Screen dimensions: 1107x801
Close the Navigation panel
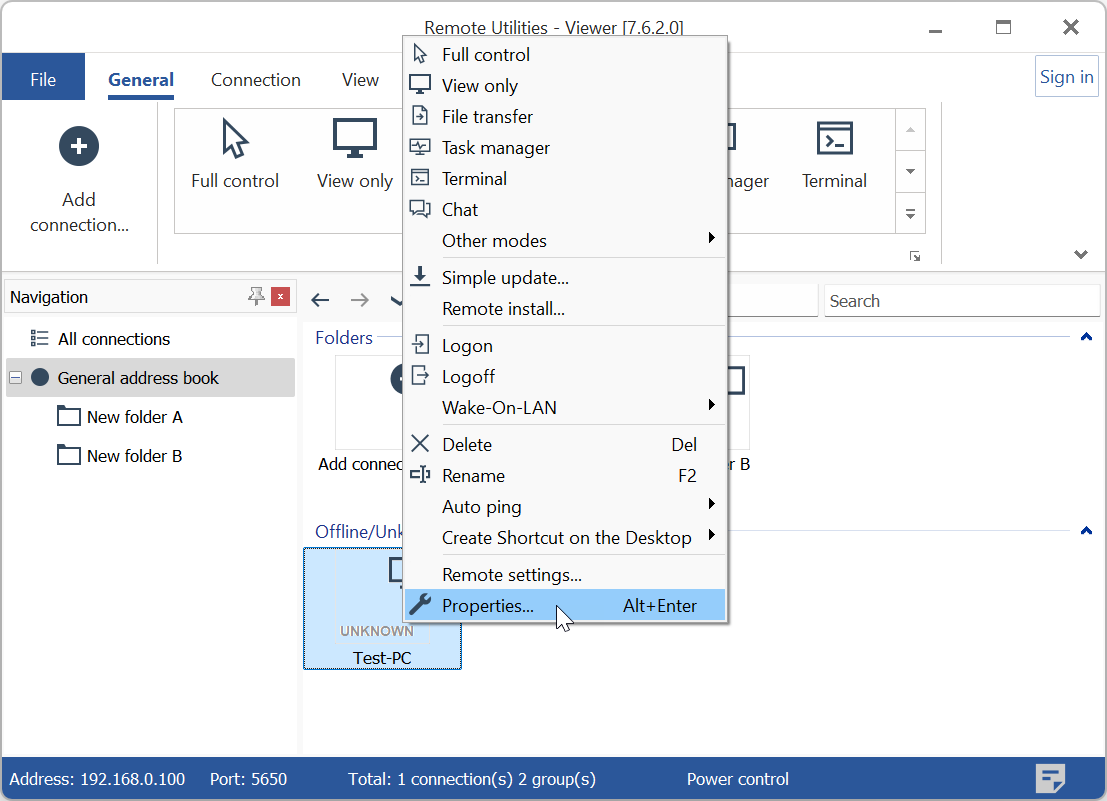coord(281,296)
